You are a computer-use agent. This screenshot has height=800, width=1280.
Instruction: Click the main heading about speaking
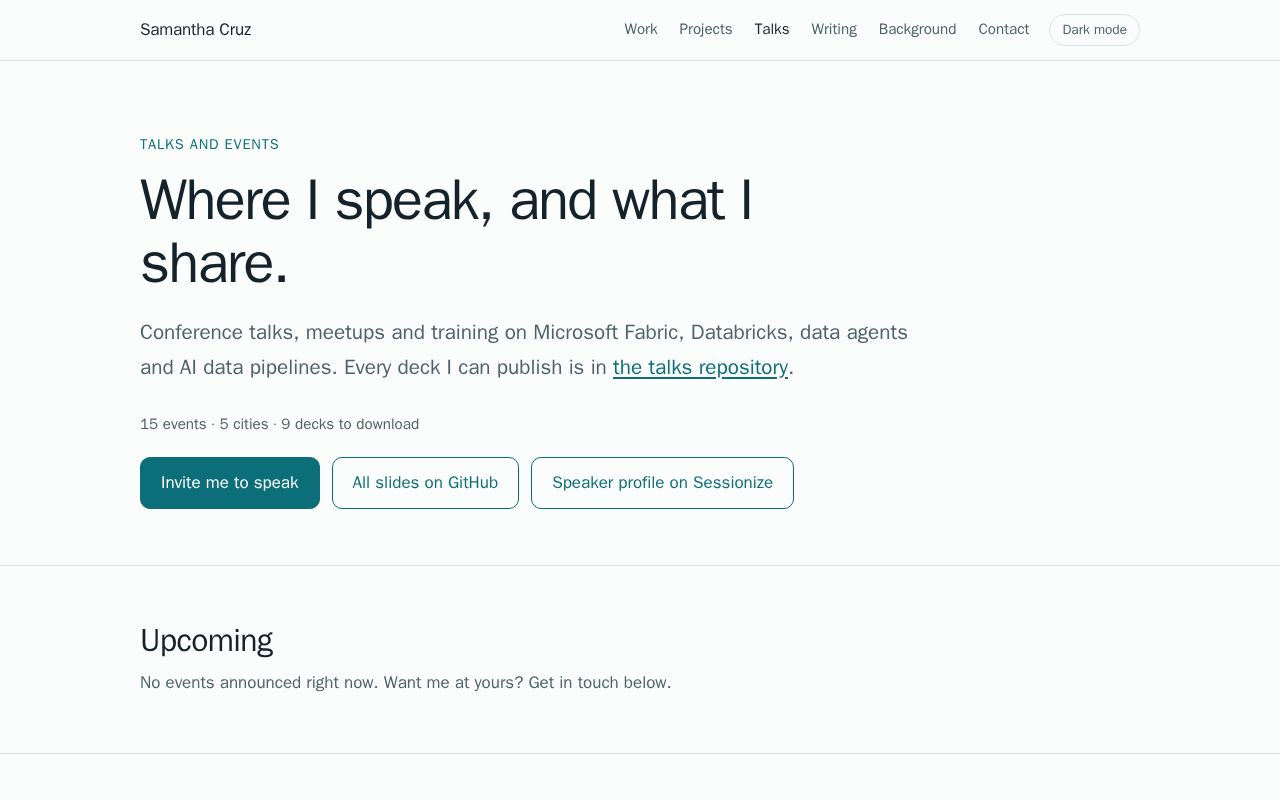447,232
